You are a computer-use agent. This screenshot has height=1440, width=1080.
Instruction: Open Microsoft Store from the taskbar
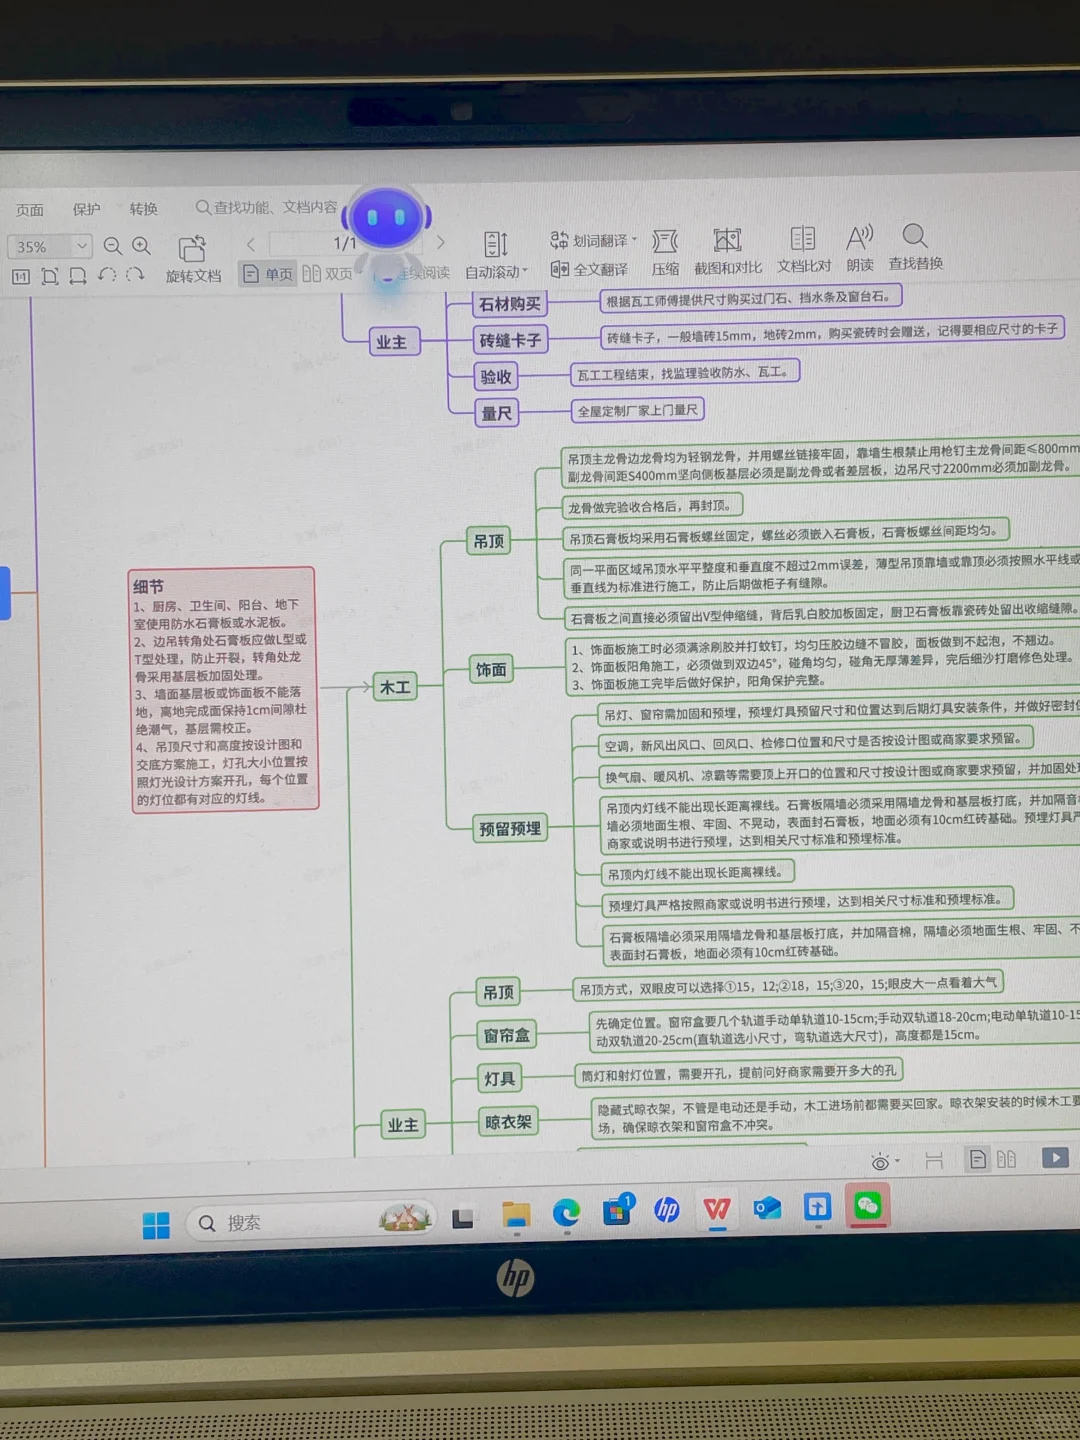tap(617, 1211)
